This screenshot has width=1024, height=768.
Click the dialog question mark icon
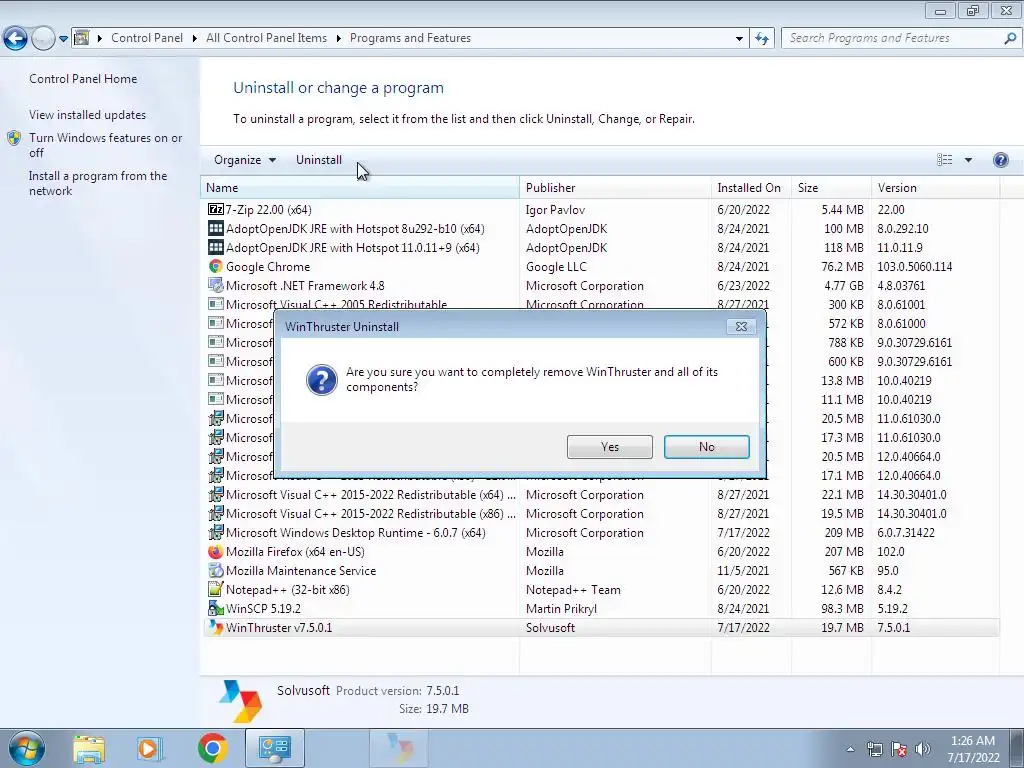point(322,380)
